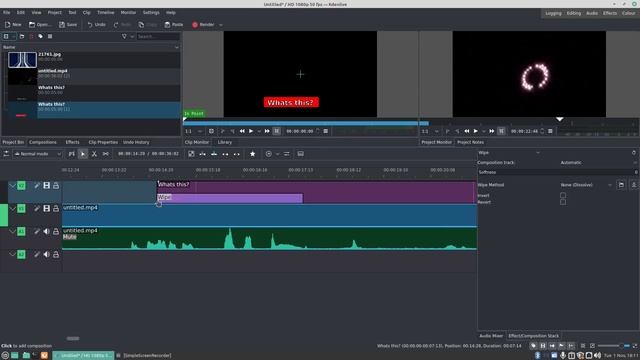Activate the selection arrow tool

pyautogui.click(x=83, y=154)
